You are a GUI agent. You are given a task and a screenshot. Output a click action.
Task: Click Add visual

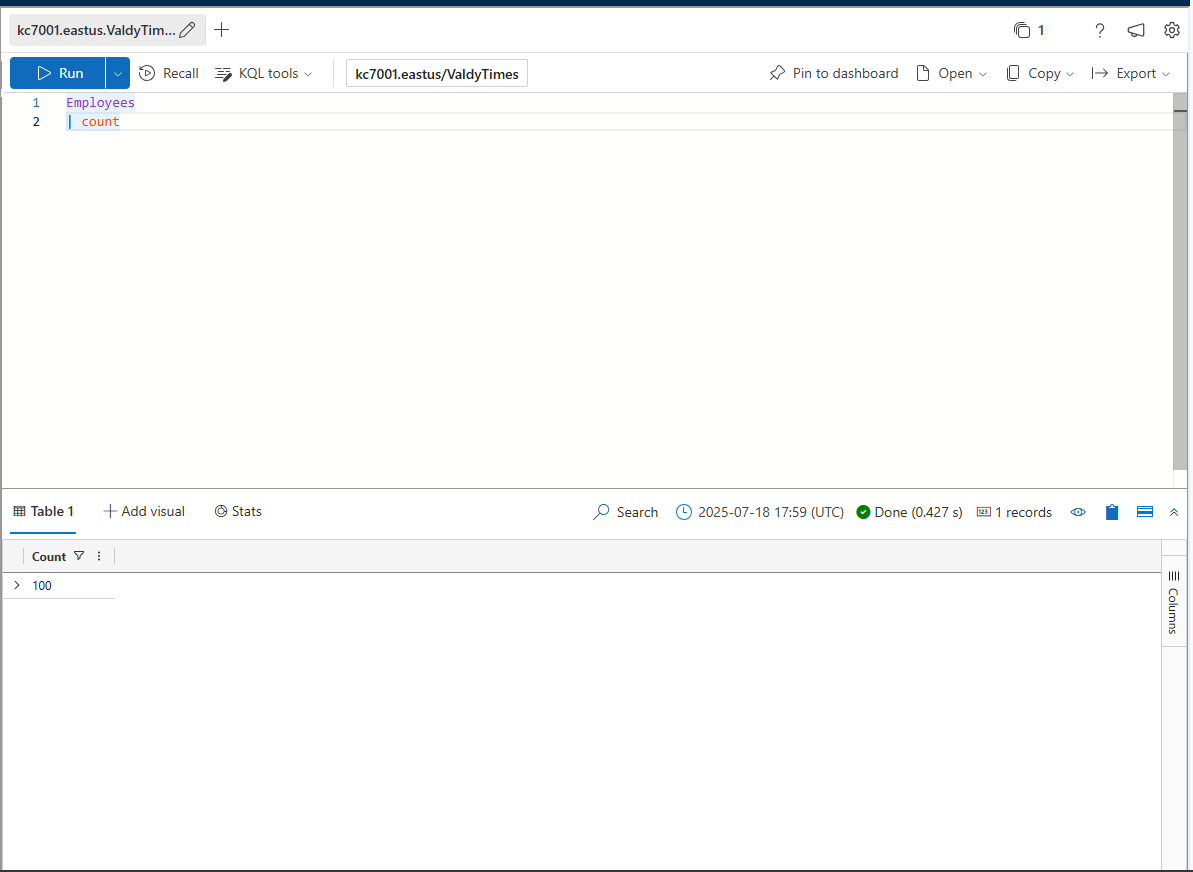coord(144,511)
